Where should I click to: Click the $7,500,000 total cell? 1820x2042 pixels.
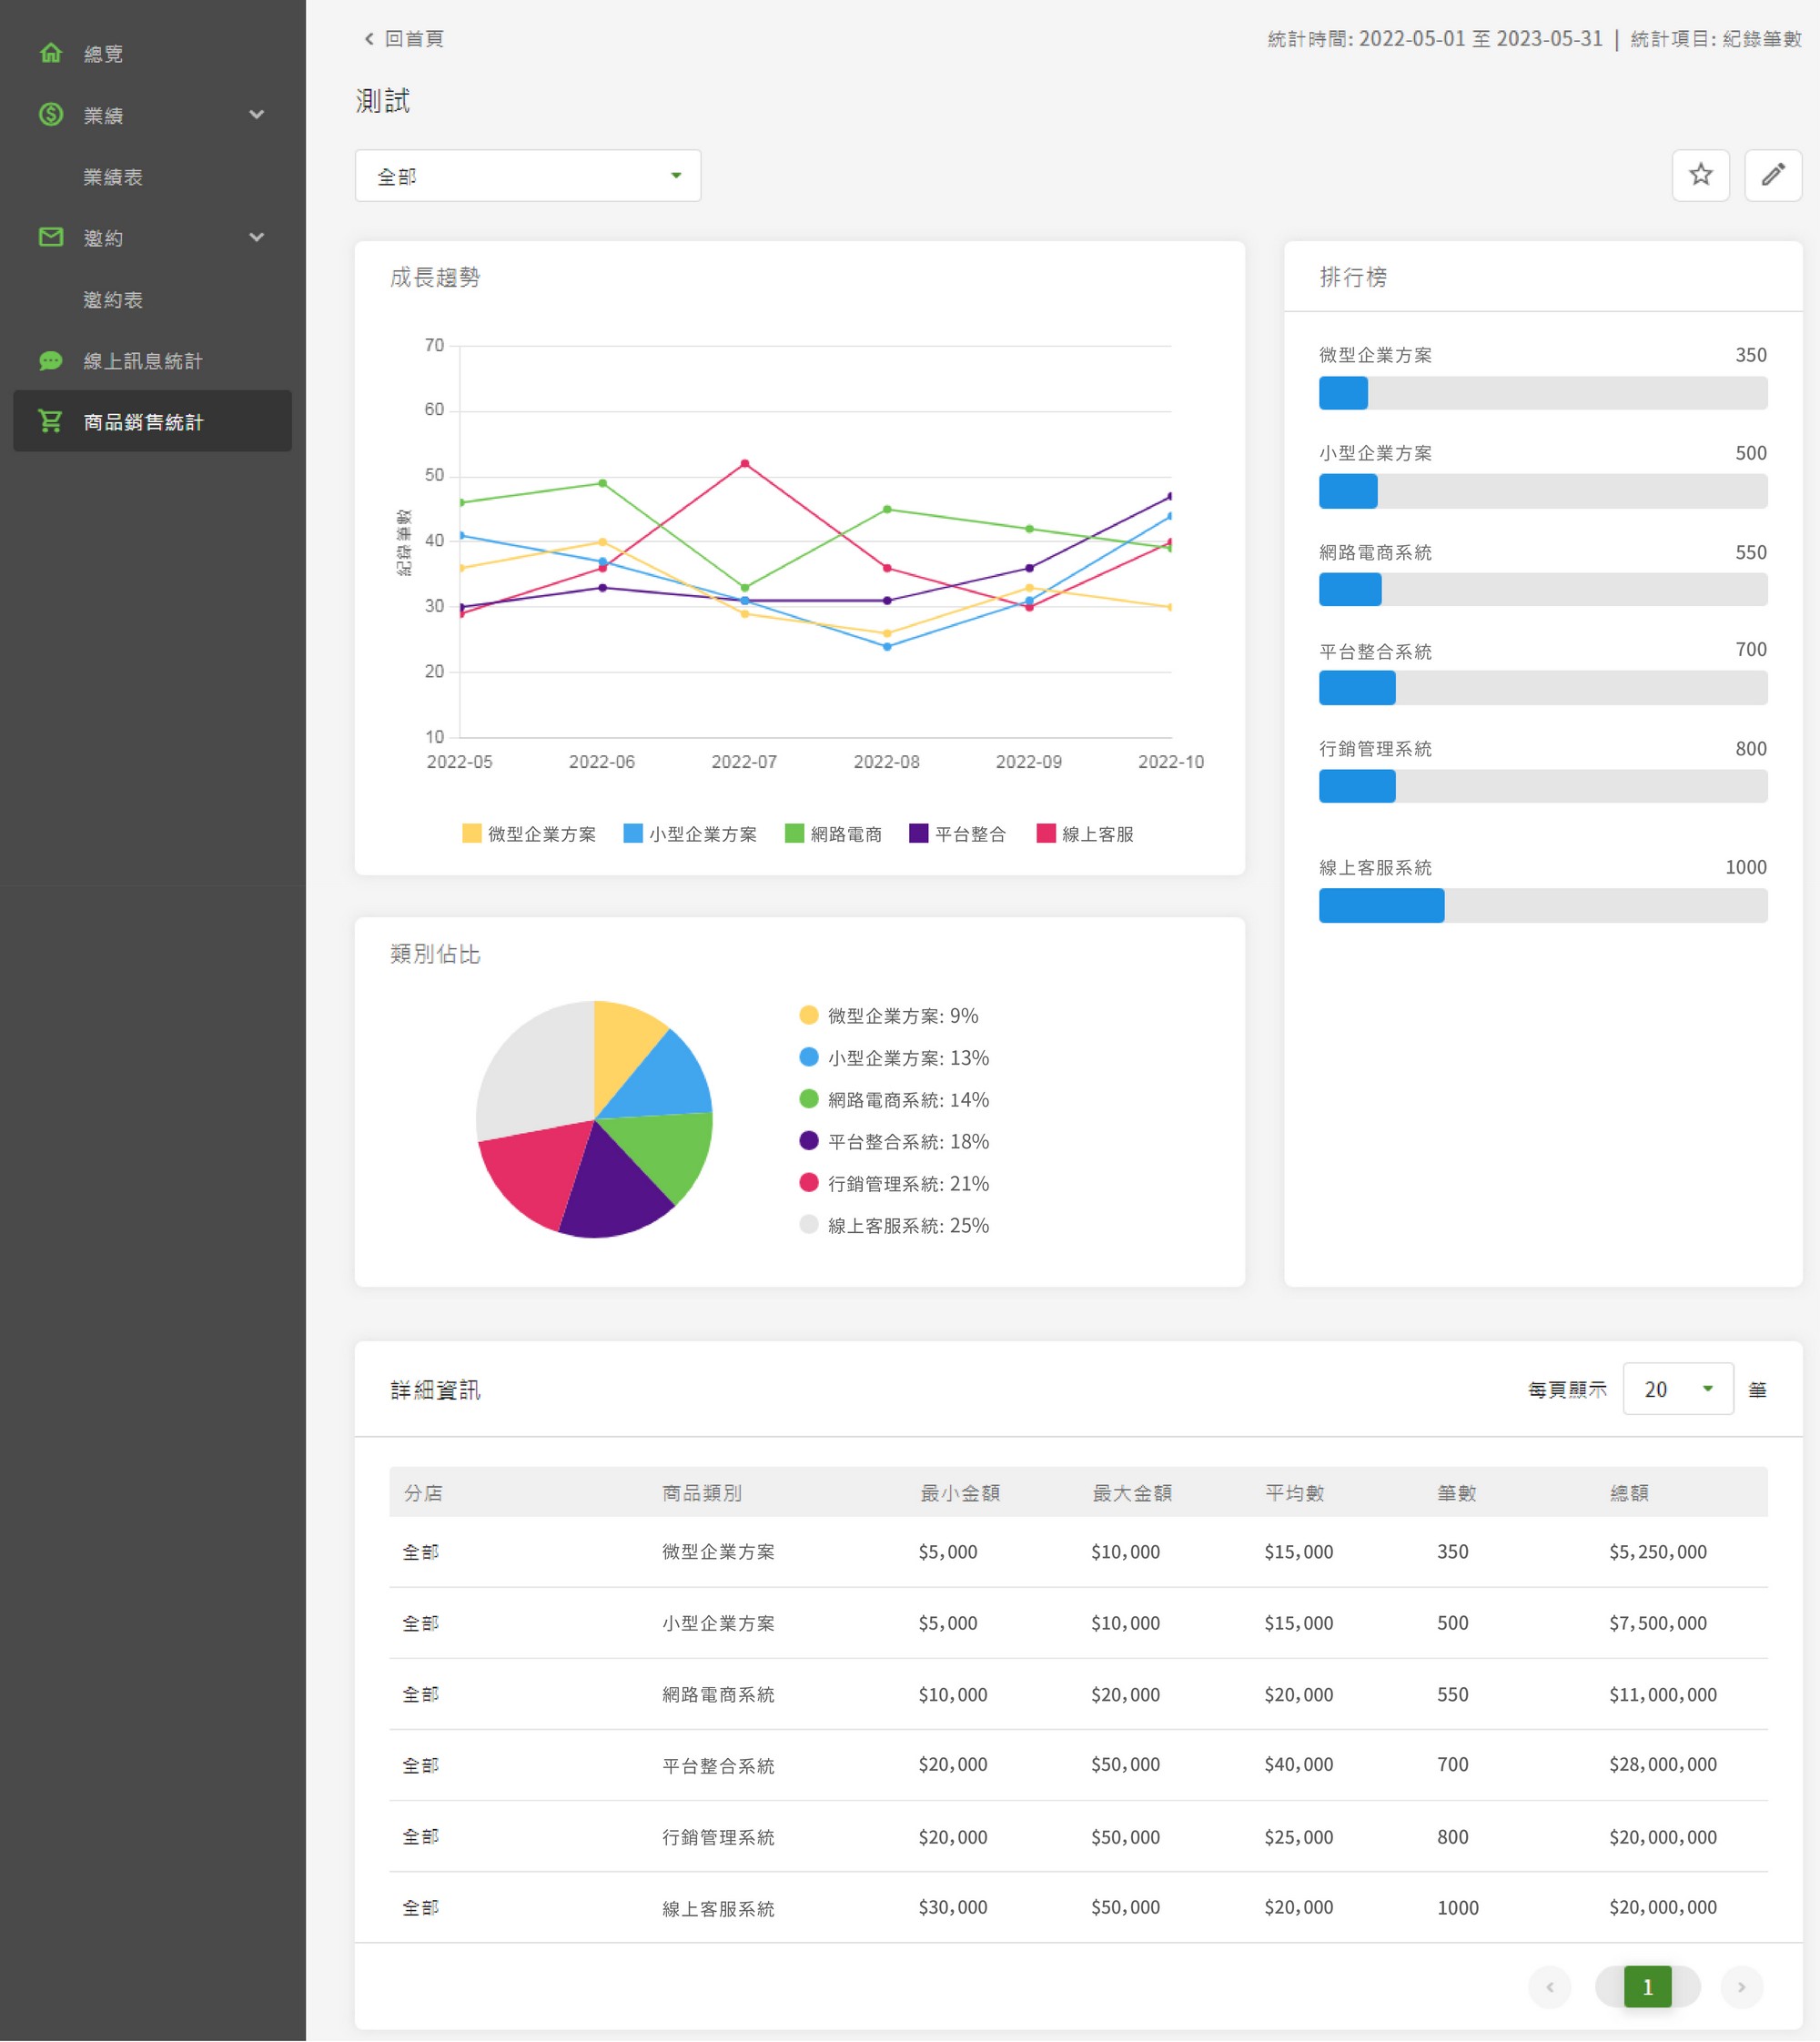(x=1658, y=1622)
